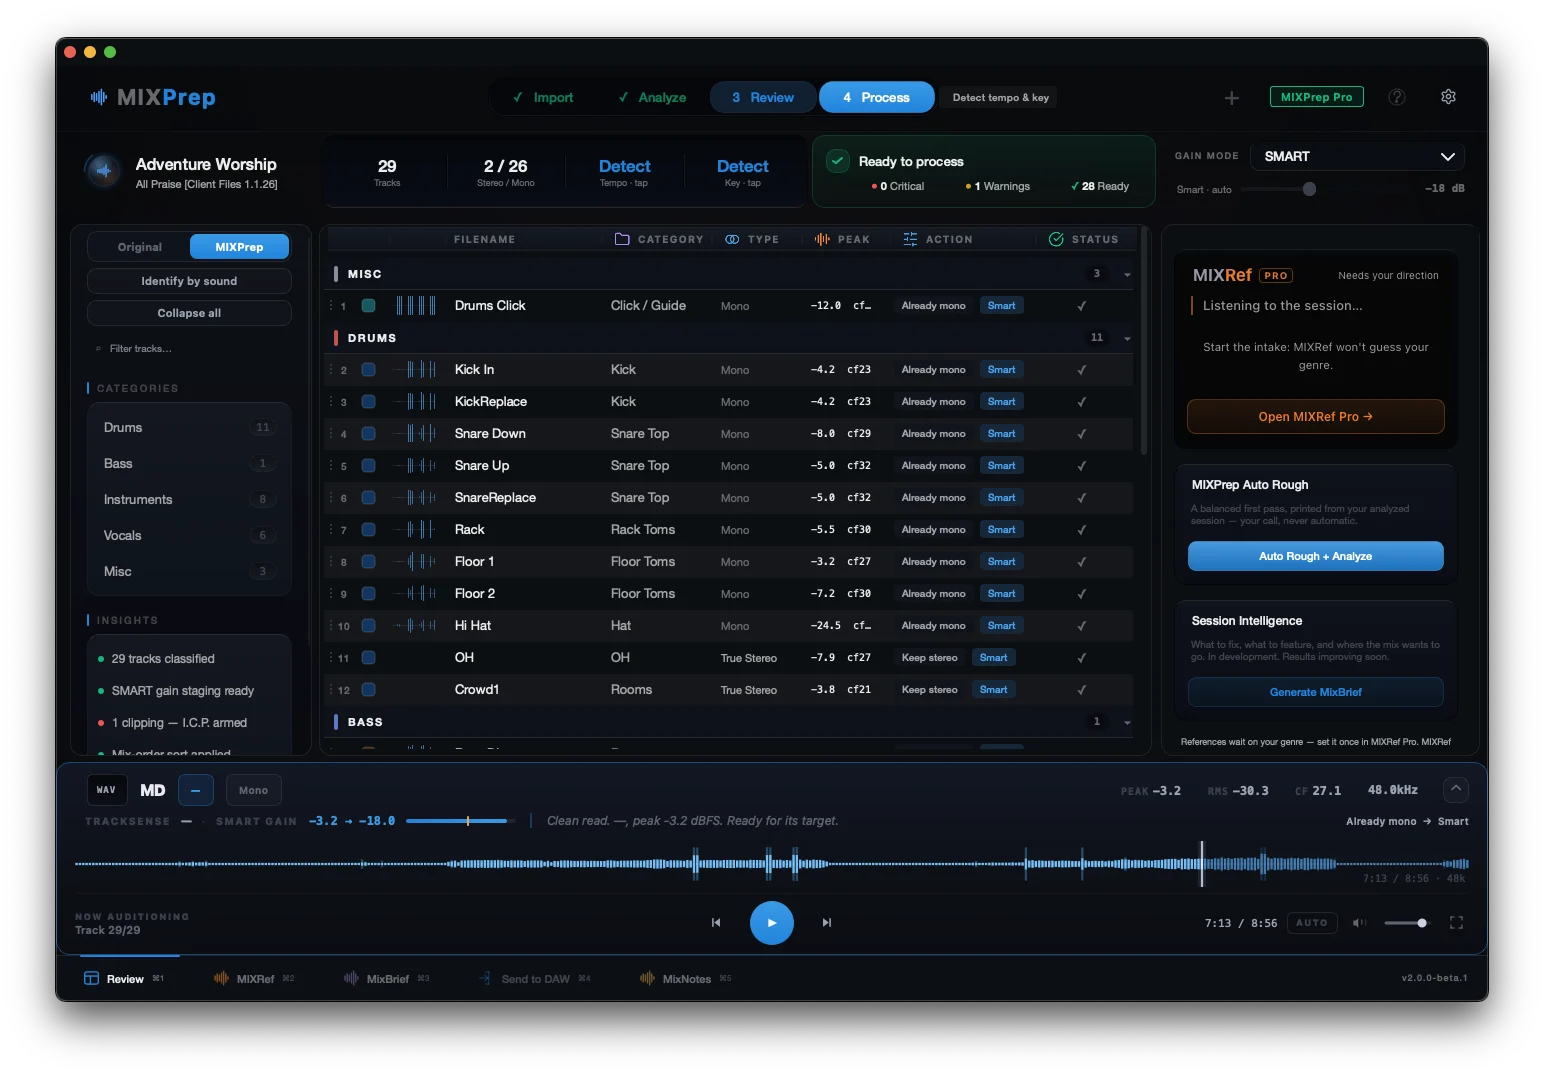Viewport: 1544px width, 1075px height.
Task: Click the Filter tracks input field
Action: (x=189, y=349)
